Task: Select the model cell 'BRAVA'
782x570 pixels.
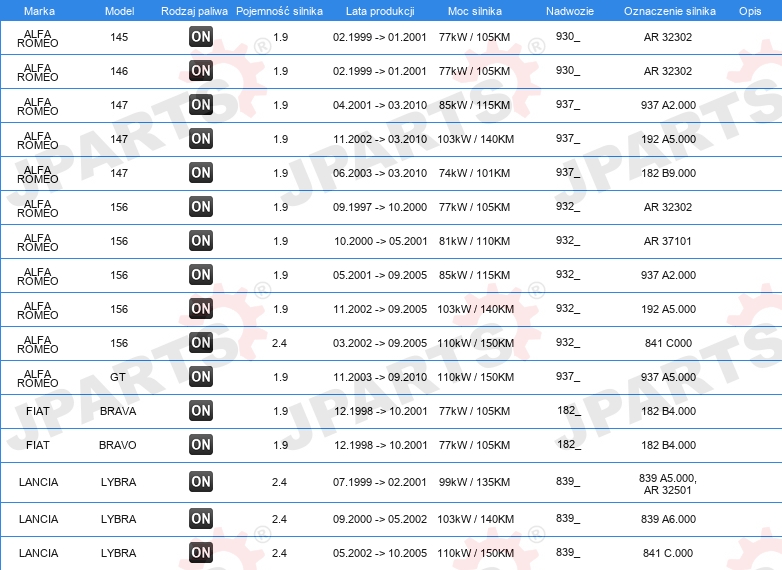Action: 118,411
